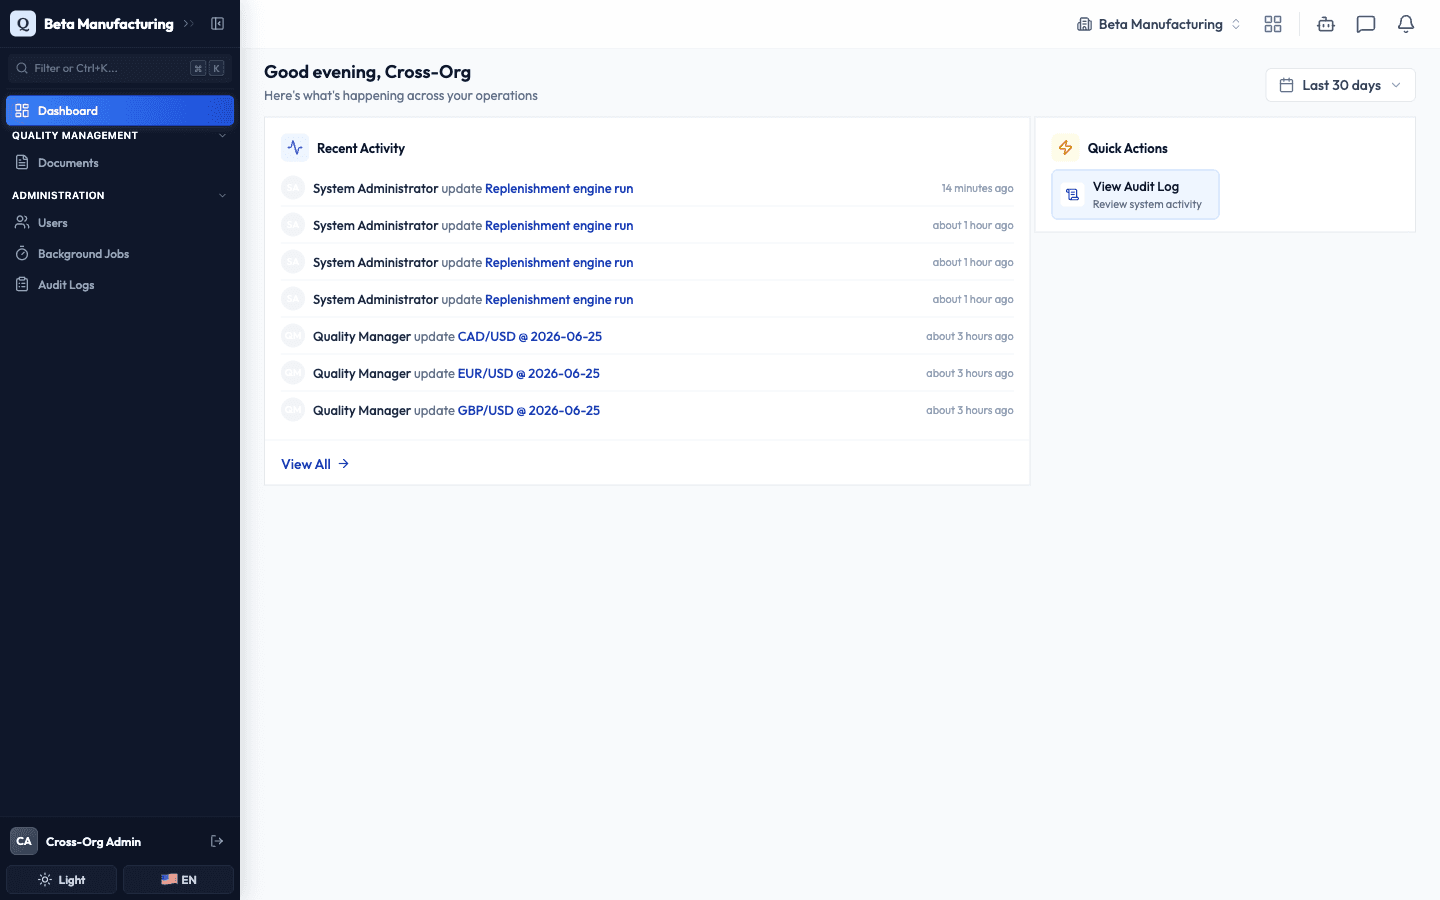The height and width of the screenshot is (900, 1440).
Task: Open the Last 30 days date range dropdown
Action: point(1340,85)
